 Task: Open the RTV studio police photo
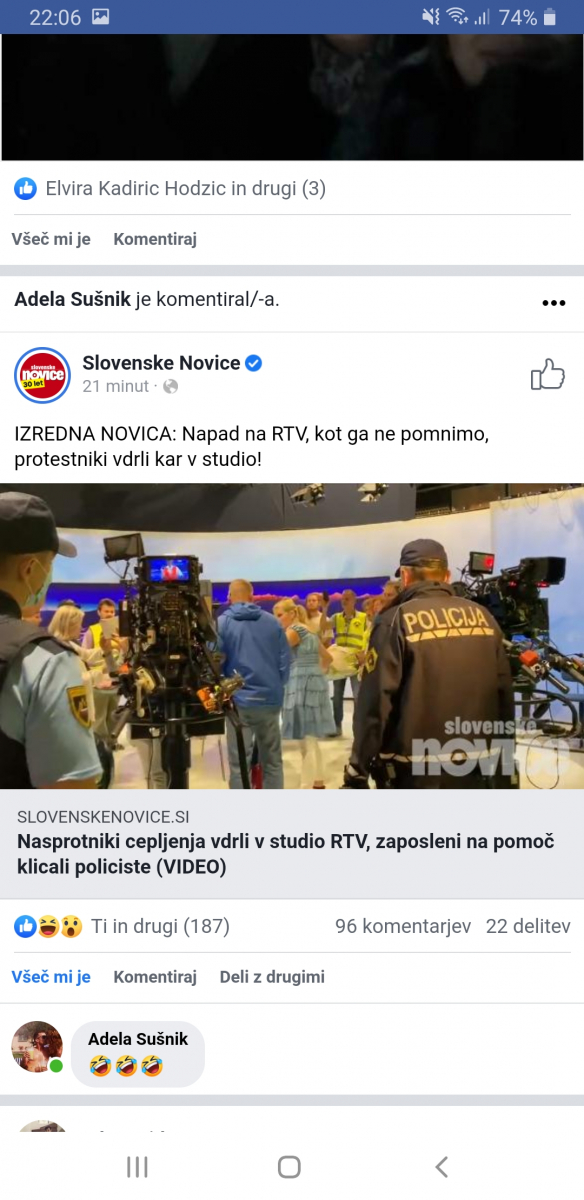pos(292,636)
